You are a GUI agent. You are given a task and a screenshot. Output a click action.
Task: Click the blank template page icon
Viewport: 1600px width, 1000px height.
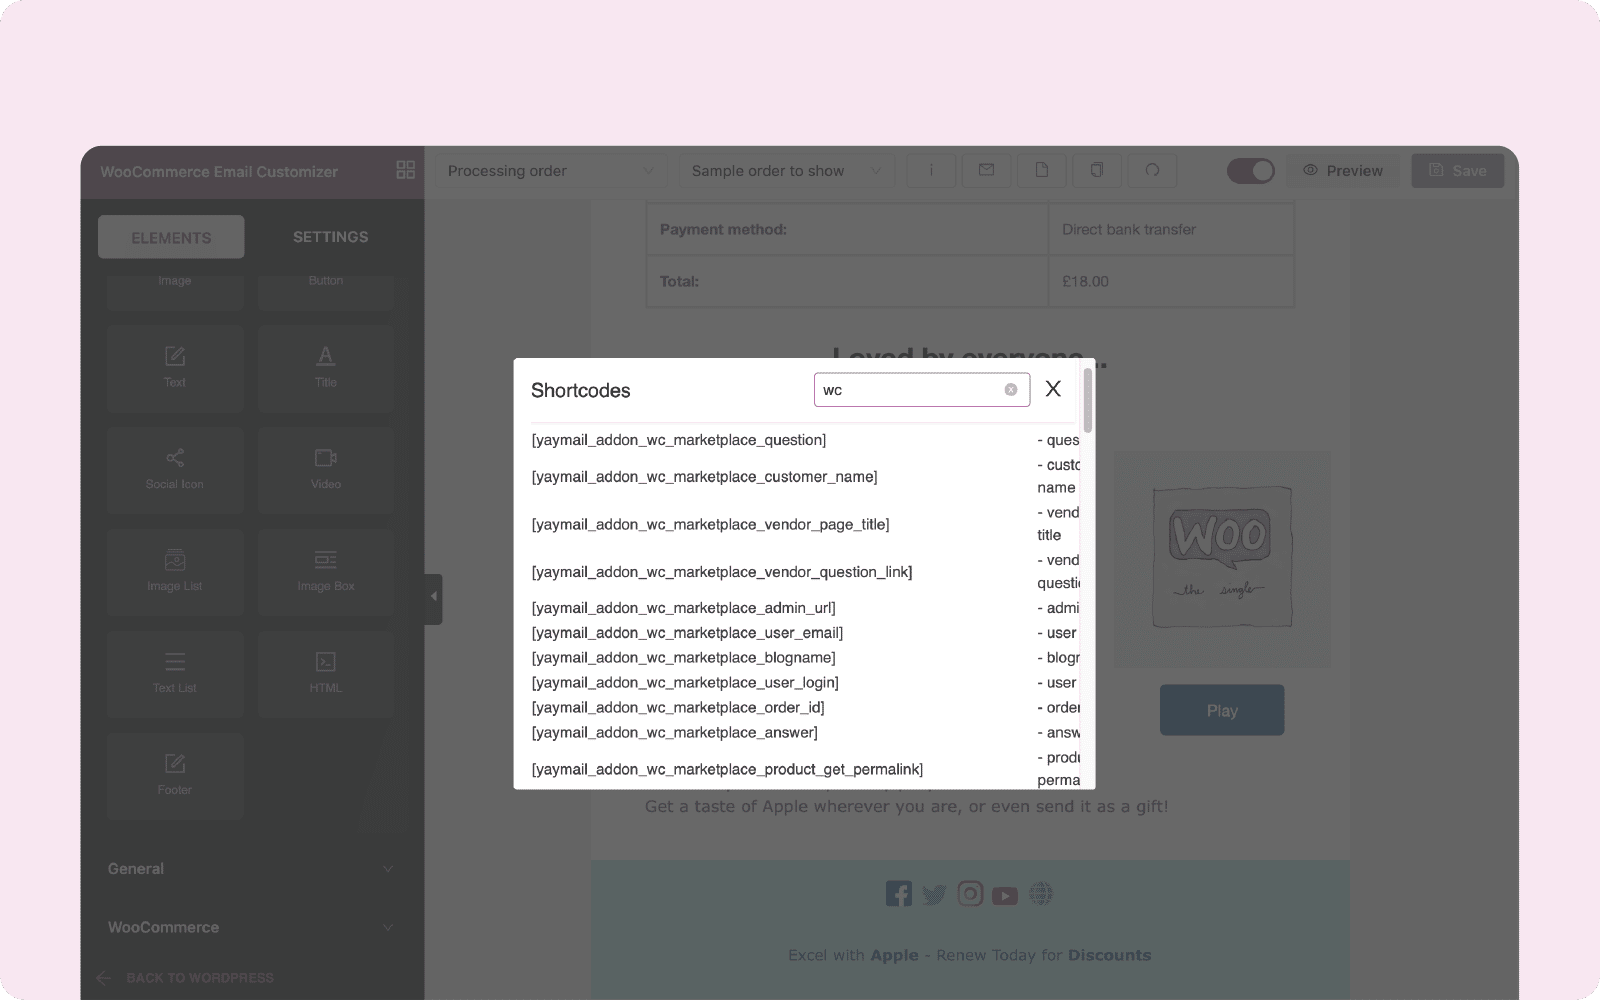[1041, 171]
